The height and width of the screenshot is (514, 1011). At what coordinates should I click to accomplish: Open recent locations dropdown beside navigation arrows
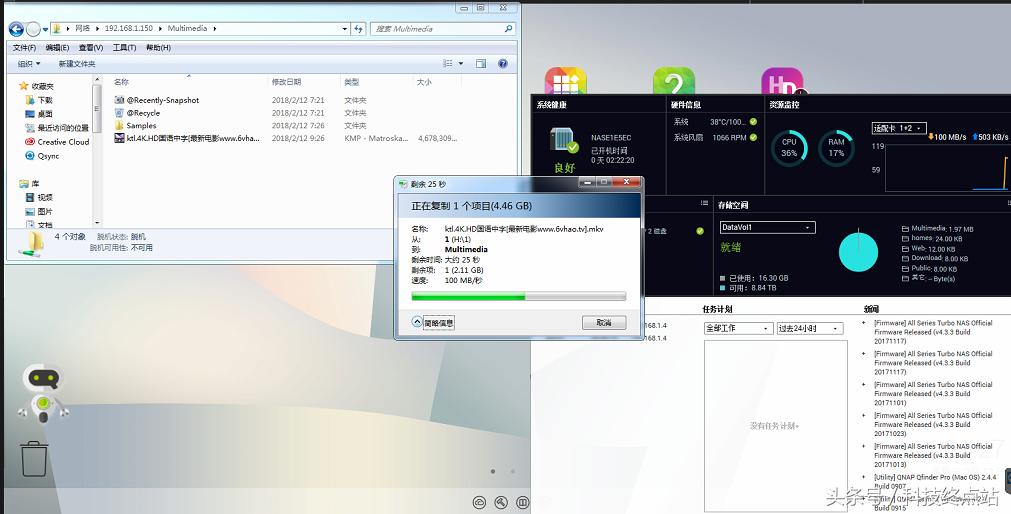pos(45,30)
